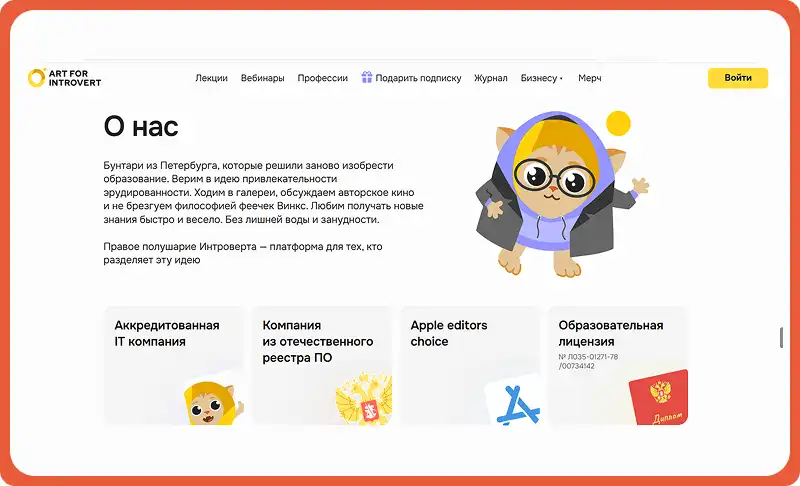This screenshot has width=800, height=486.
Task: Go to the Вебинары section
Action: (x=262, y=78)
